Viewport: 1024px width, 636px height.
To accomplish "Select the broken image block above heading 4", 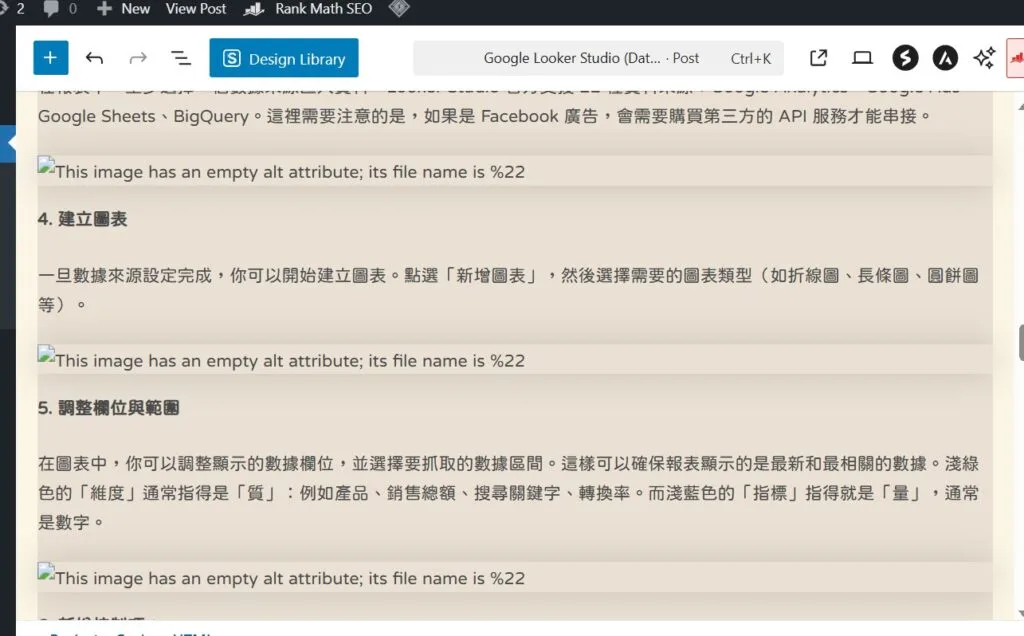I will coord(515,171).
